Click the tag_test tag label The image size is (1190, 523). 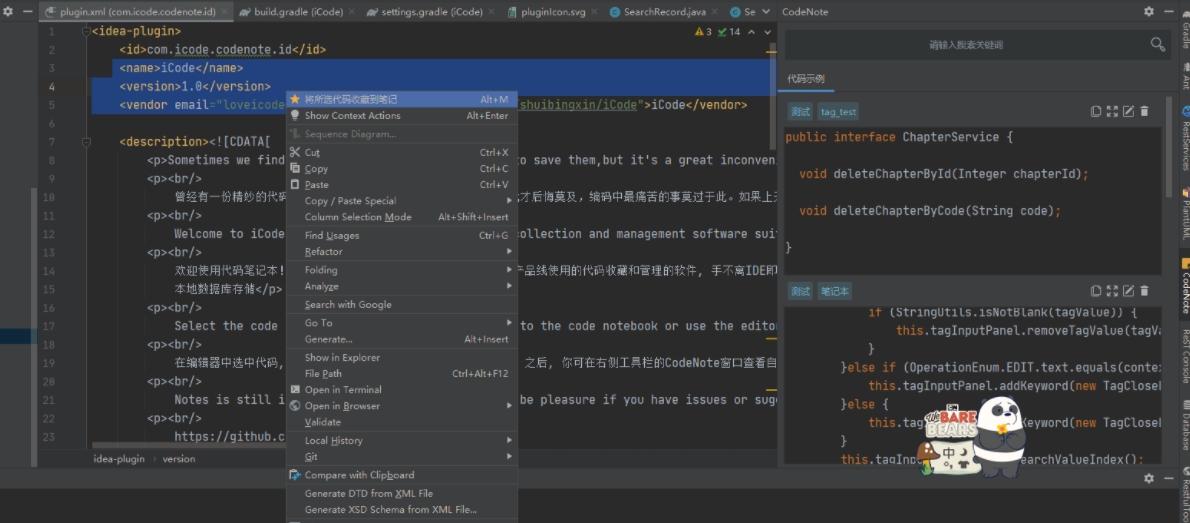[838, 112]
